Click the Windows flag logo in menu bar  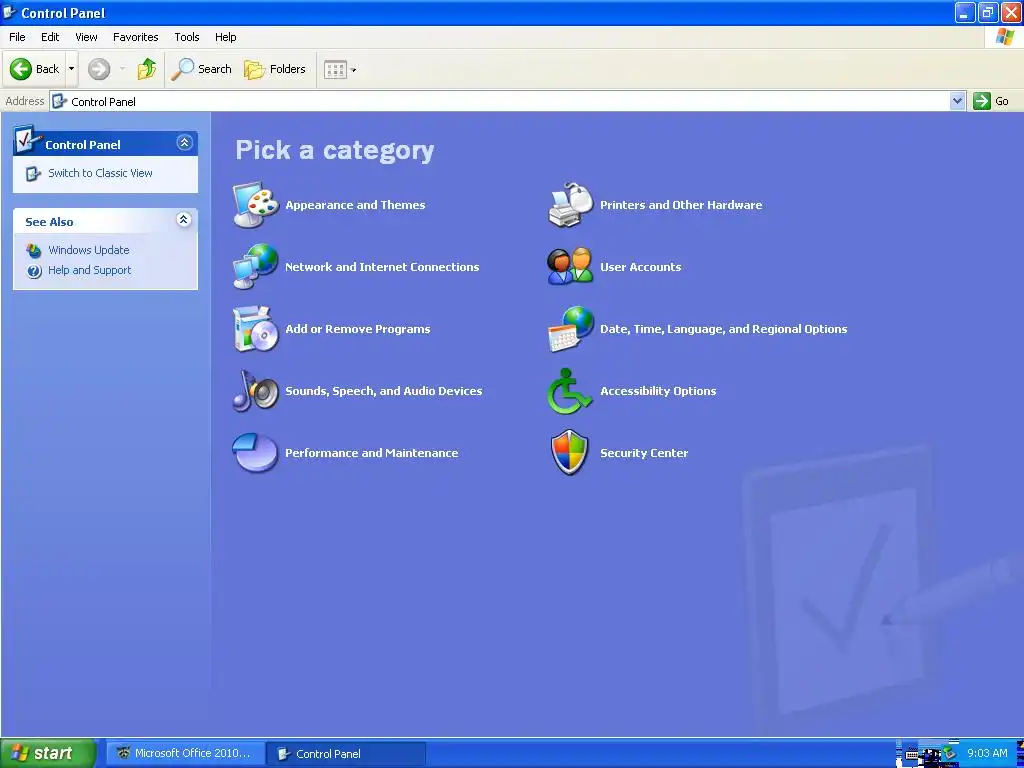pos(1004,37)
